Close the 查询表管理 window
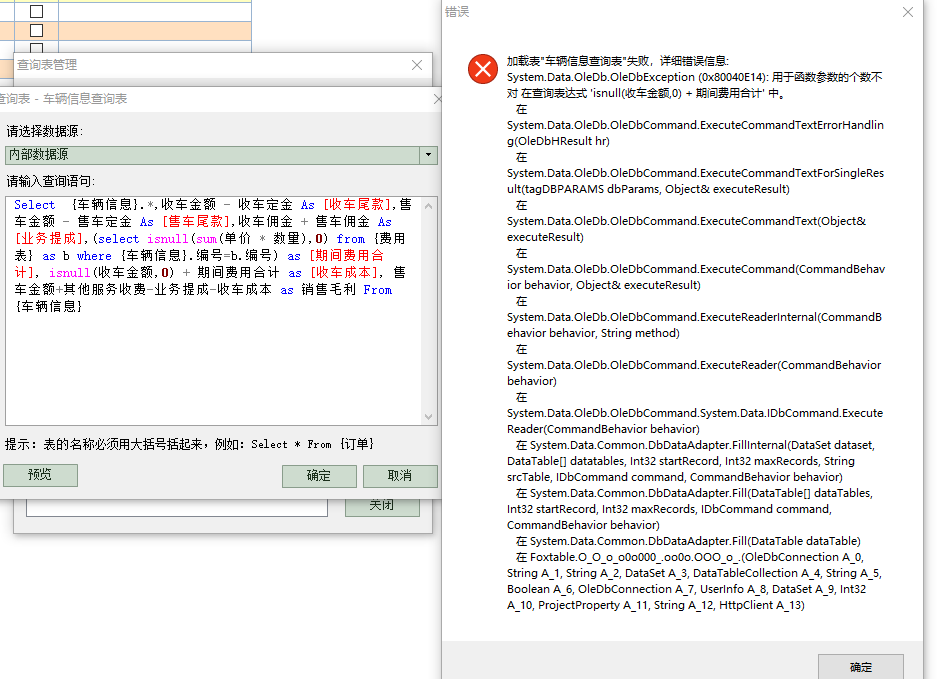This screenshot has width=950, height=679. point(417,65)
